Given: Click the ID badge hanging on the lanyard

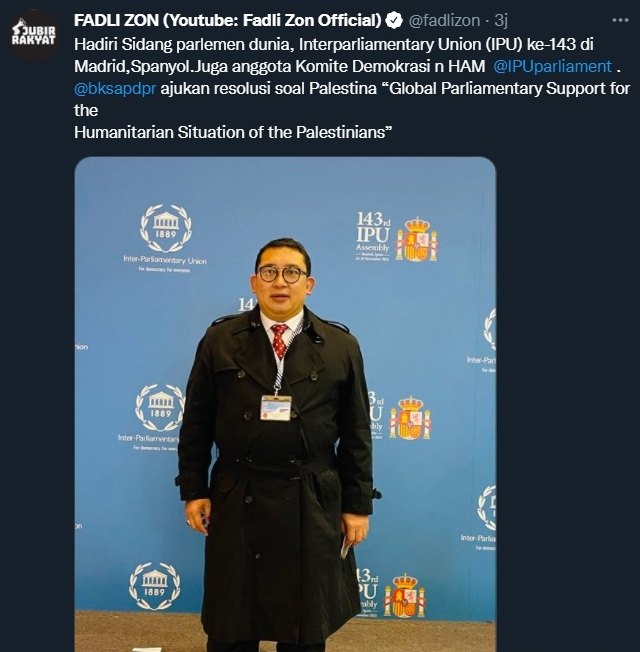Looking at the screenshot, I should (x=276, y=408).
